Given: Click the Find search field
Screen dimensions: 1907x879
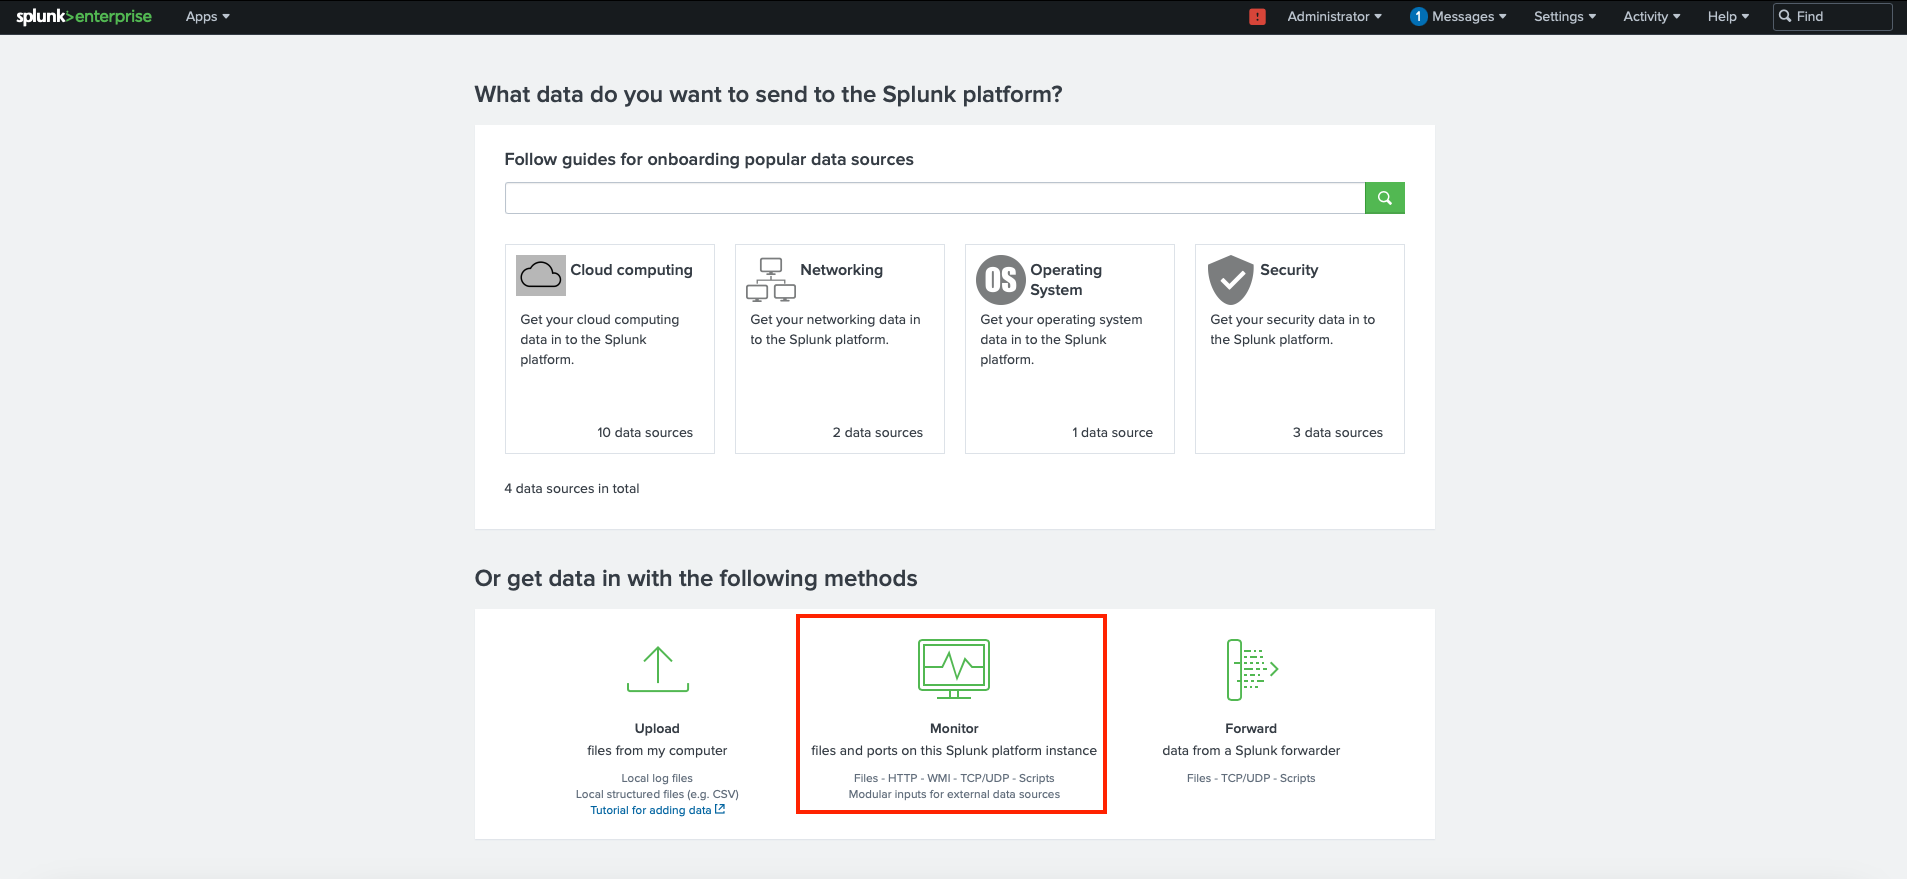Looking at the screenshot, I should [x=1832, y=16].
